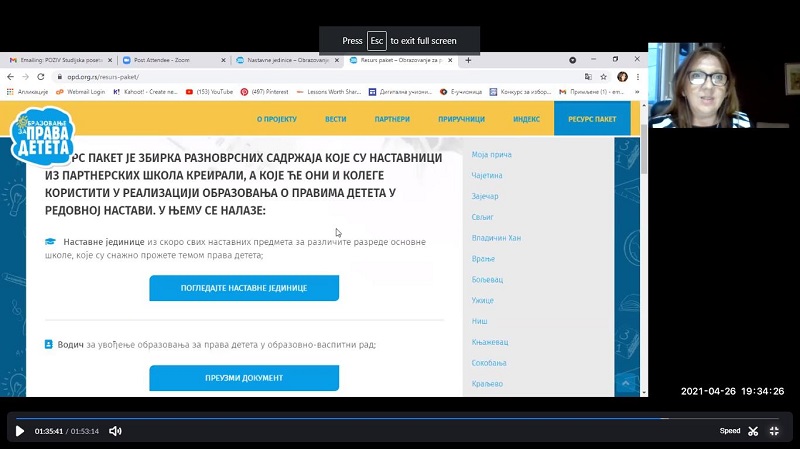This screenshot has width=800, height=449.
Task: Open the Chrome profile avatar
Action: (622, 77)
